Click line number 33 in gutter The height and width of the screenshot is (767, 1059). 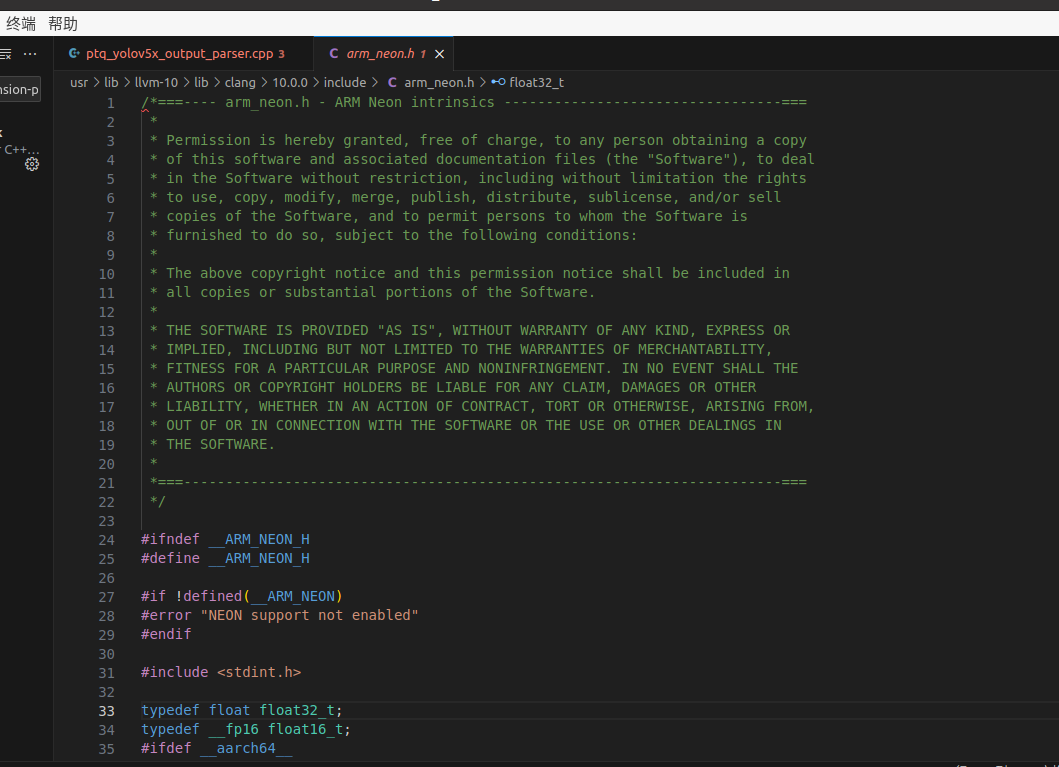click(x=107, y=711)
